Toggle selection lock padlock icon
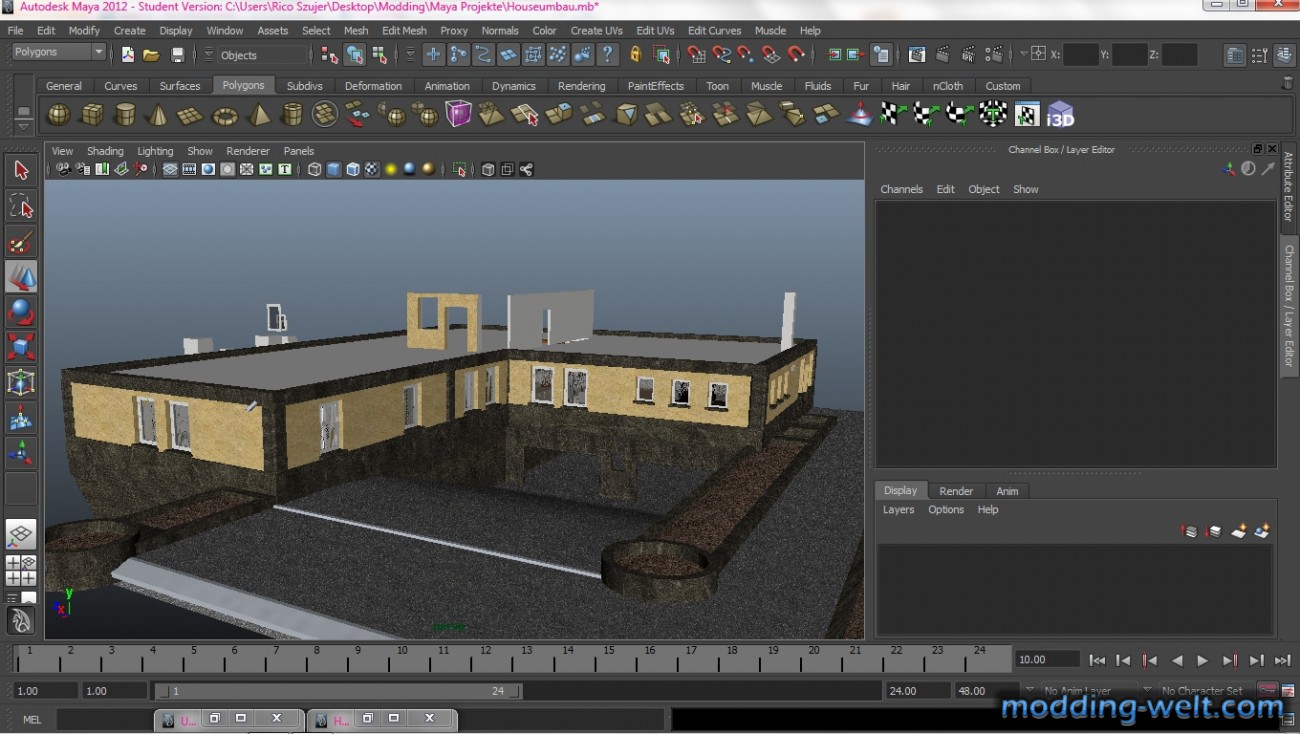This screenshot has width=1300, height=734. pos(636,55)
